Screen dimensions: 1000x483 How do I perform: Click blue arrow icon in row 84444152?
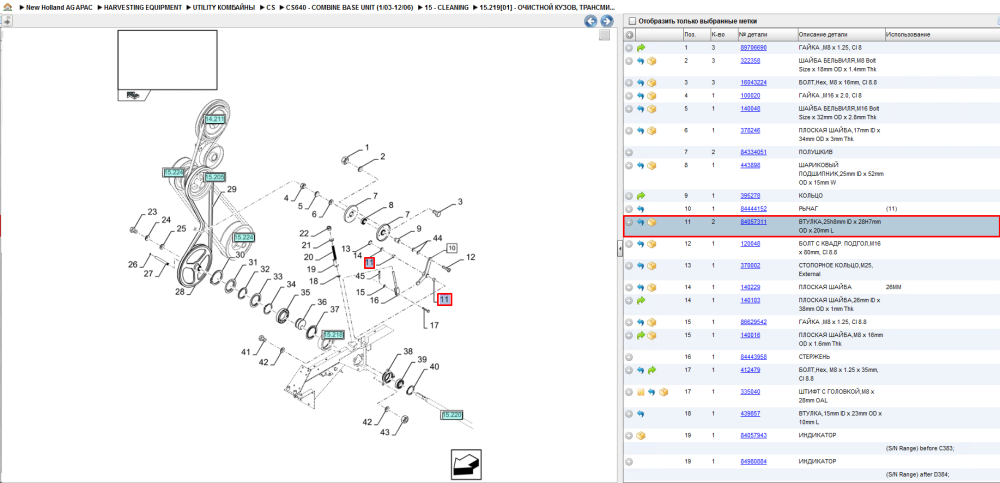641,209
